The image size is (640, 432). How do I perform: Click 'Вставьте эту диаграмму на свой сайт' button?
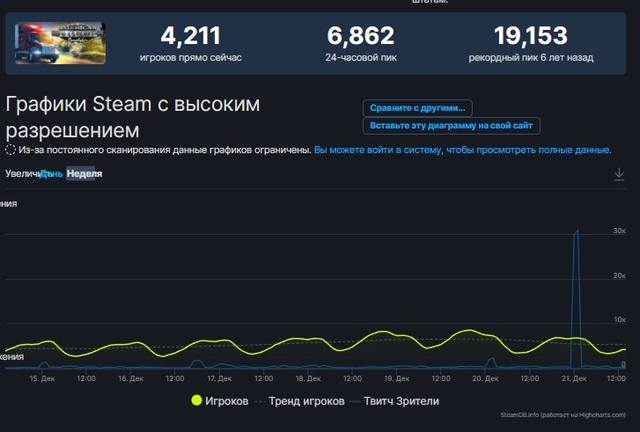451,126
